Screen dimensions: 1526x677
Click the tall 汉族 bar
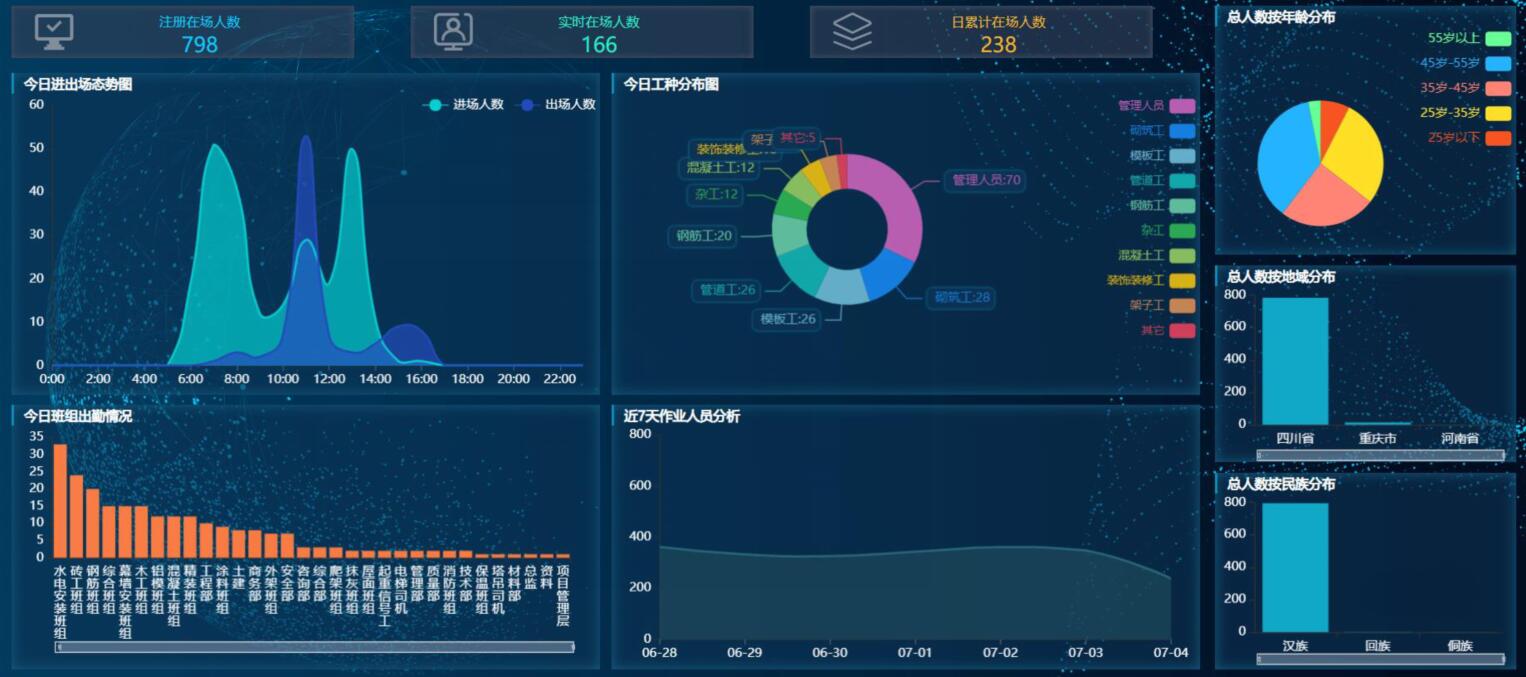tap(1295, 568)
